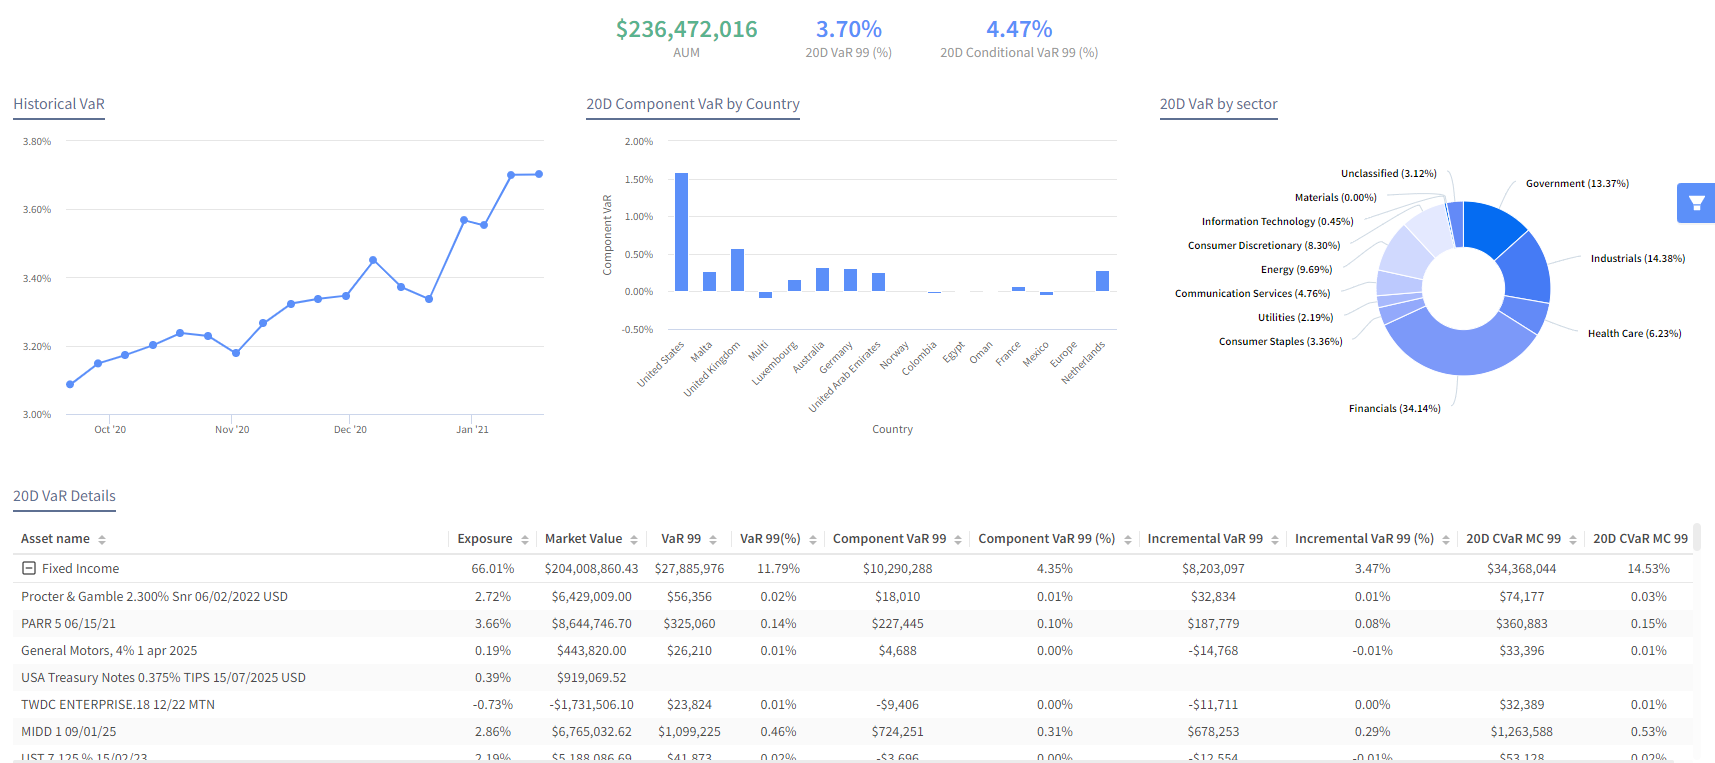Click the AUM value $236,472,016

(x=686, y=29)
